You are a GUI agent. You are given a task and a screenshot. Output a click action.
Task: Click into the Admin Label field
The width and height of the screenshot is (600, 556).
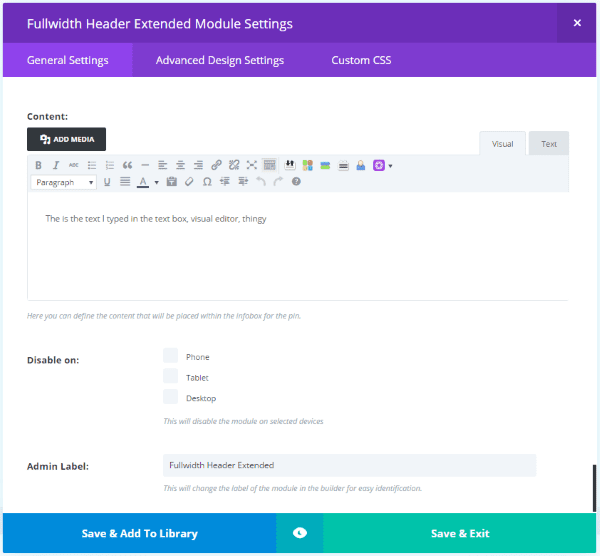[349, 465]
